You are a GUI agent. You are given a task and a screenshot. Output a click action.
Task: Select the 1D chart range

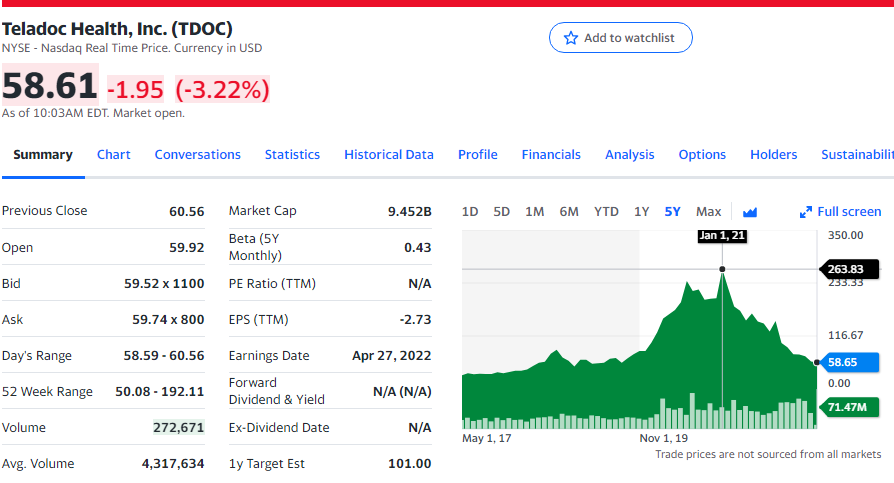tap(470, 212)
